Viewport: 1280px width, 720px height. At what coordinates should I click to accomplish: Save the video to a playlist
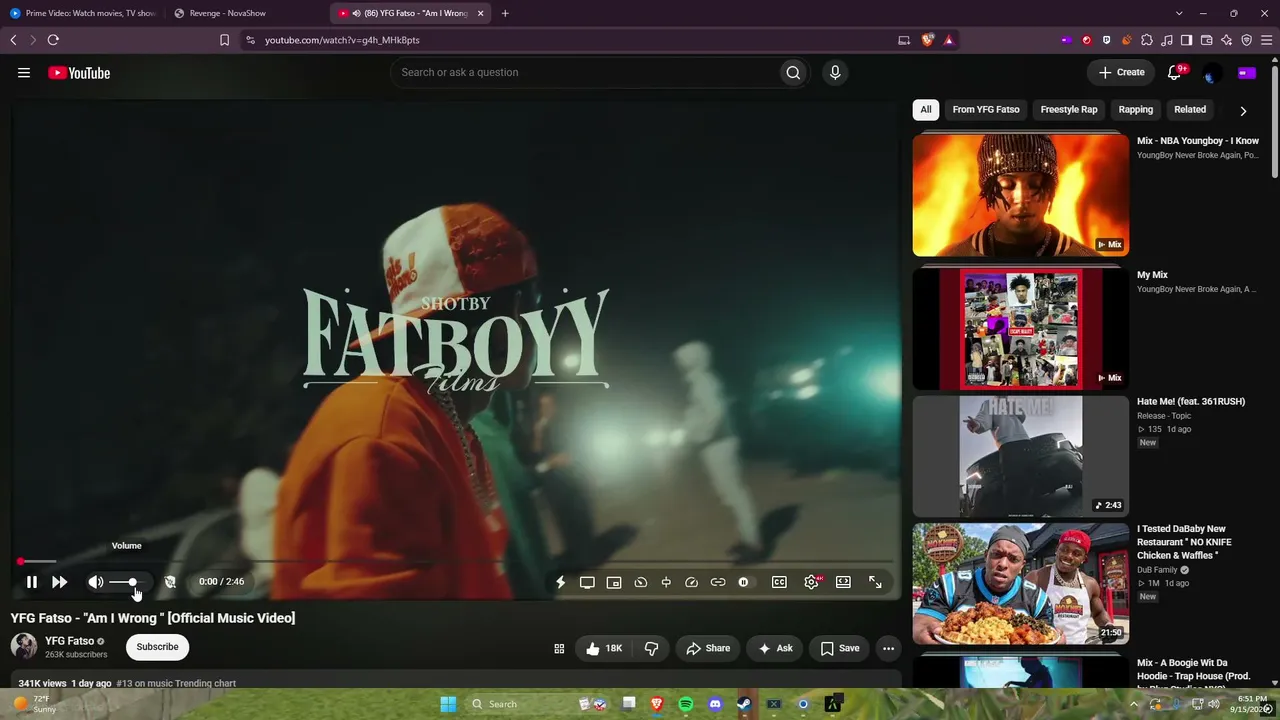[840, 648]
